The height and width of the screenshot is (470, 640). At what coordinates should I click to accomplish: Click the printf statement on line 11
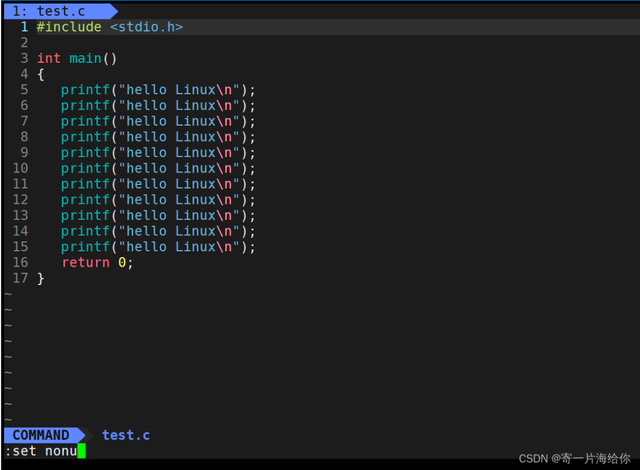coord(158,184)
